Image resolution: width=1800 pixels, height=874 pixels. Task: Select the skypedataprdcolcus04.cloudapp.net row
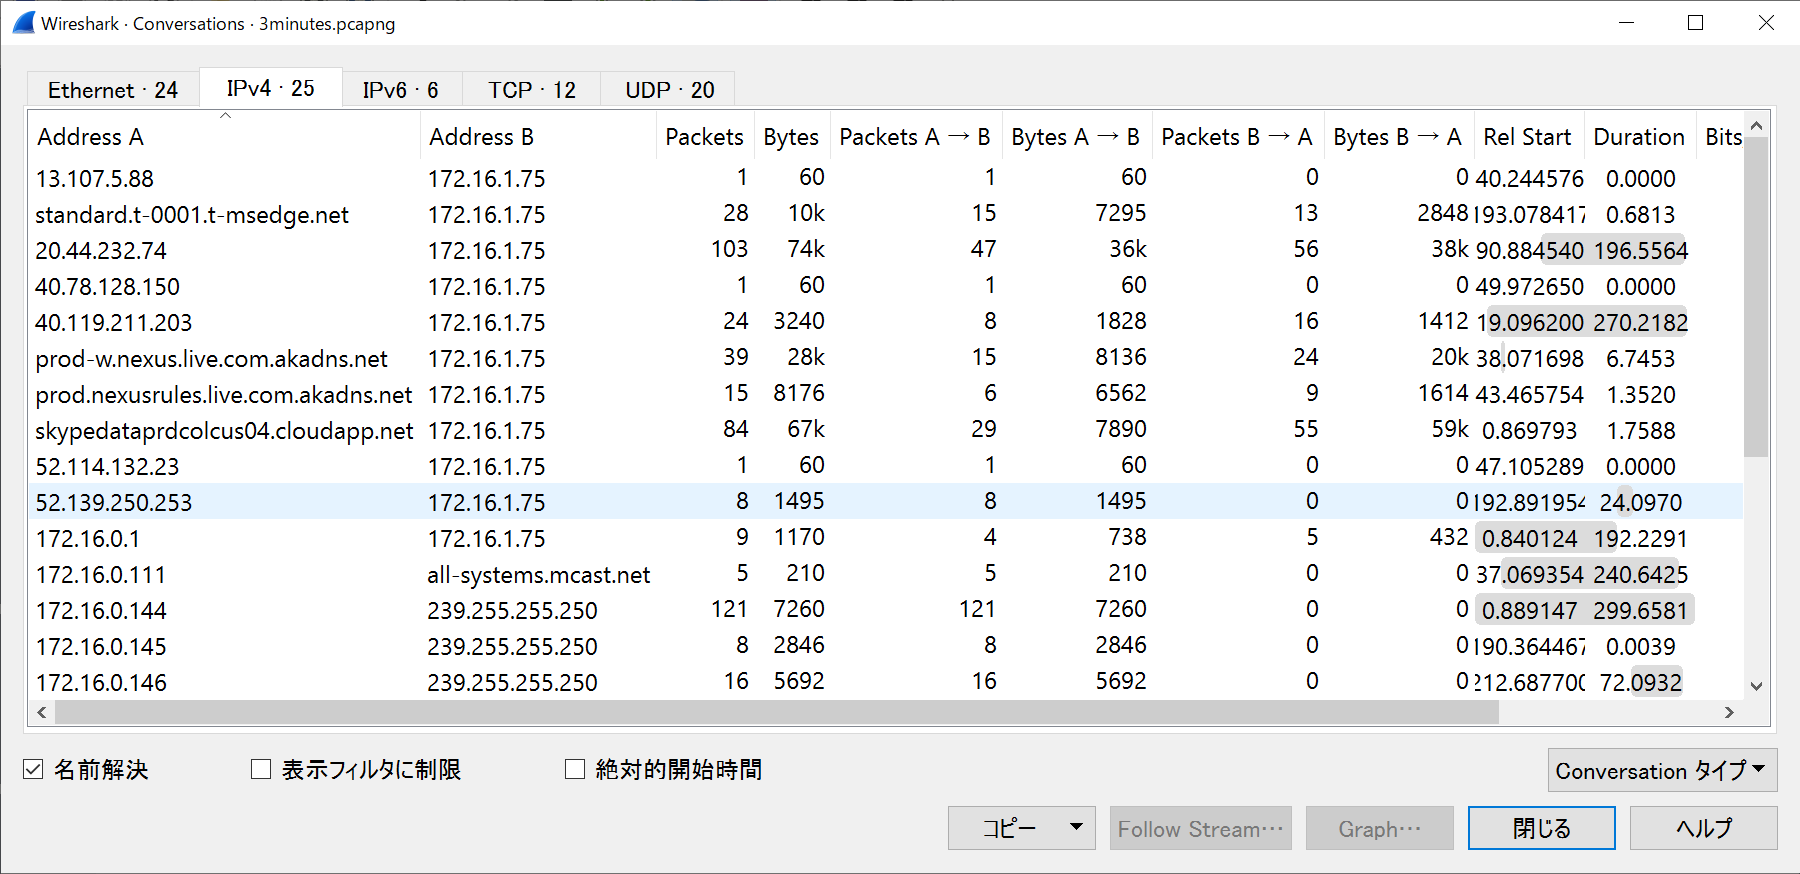pos(886,430)
